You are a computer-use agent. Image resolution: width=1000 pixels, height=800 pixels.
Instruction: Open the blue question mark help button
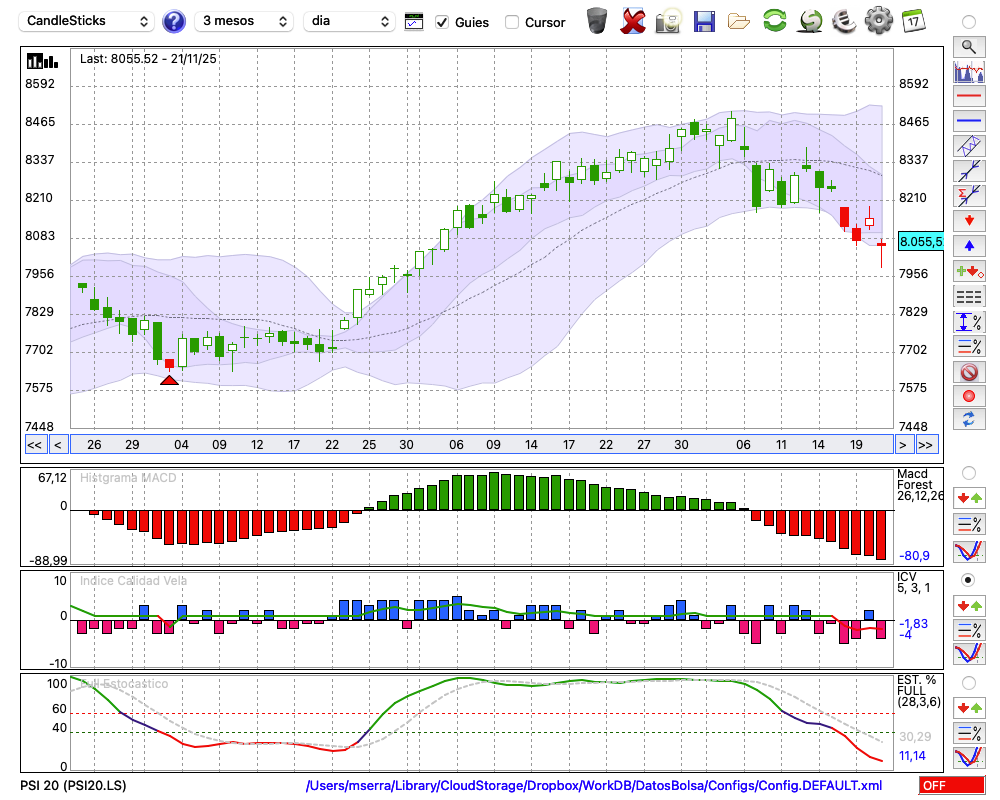[x=173, y=22]
